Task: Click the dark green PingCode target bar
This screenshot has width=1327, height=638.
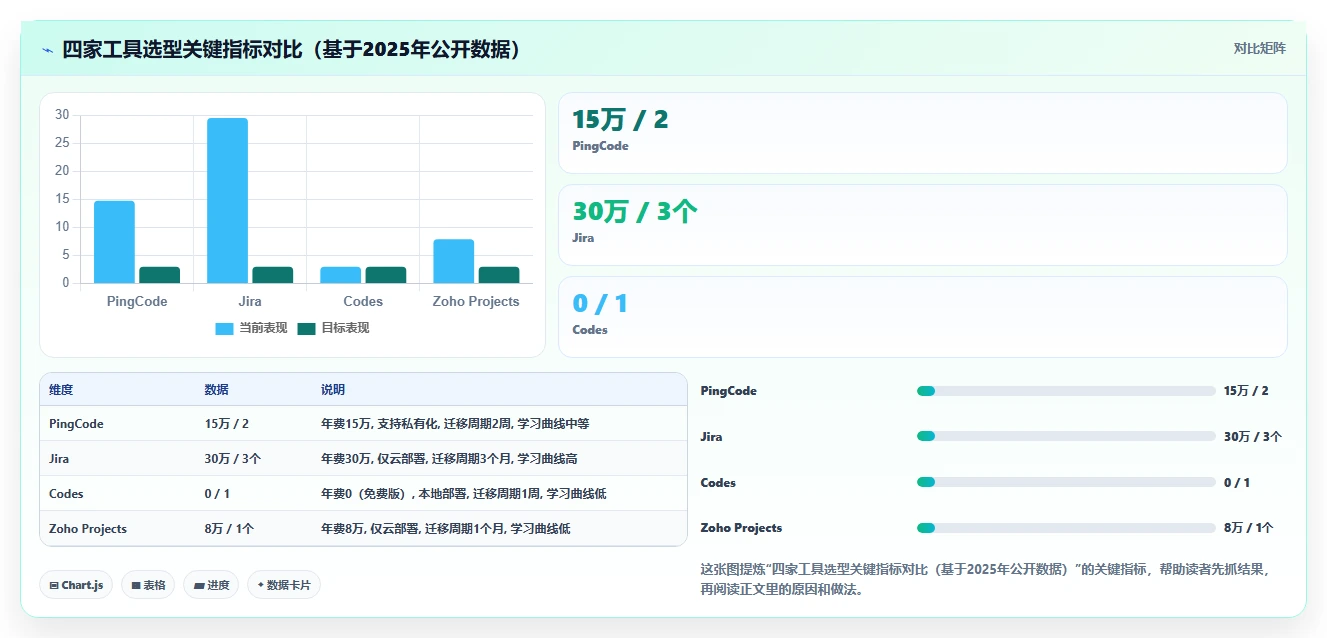Action: pos(159,275)
